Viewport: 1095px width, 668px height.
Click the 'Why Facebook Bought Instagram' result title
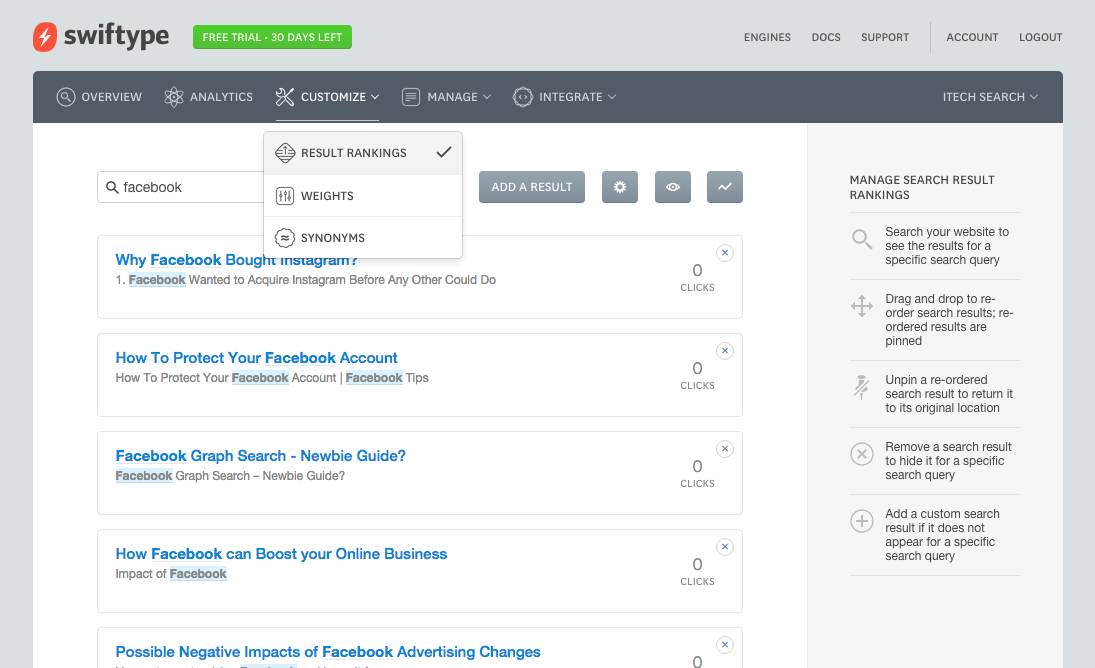236,260
